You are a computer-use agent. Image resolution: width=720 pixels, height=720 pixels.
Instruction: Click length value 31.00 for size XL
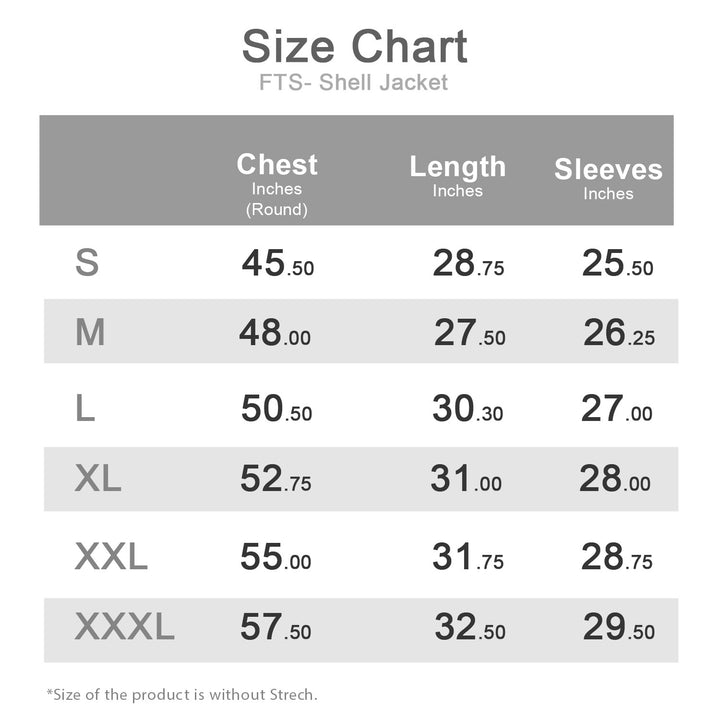pyautogui.click(x=466, y=480)
